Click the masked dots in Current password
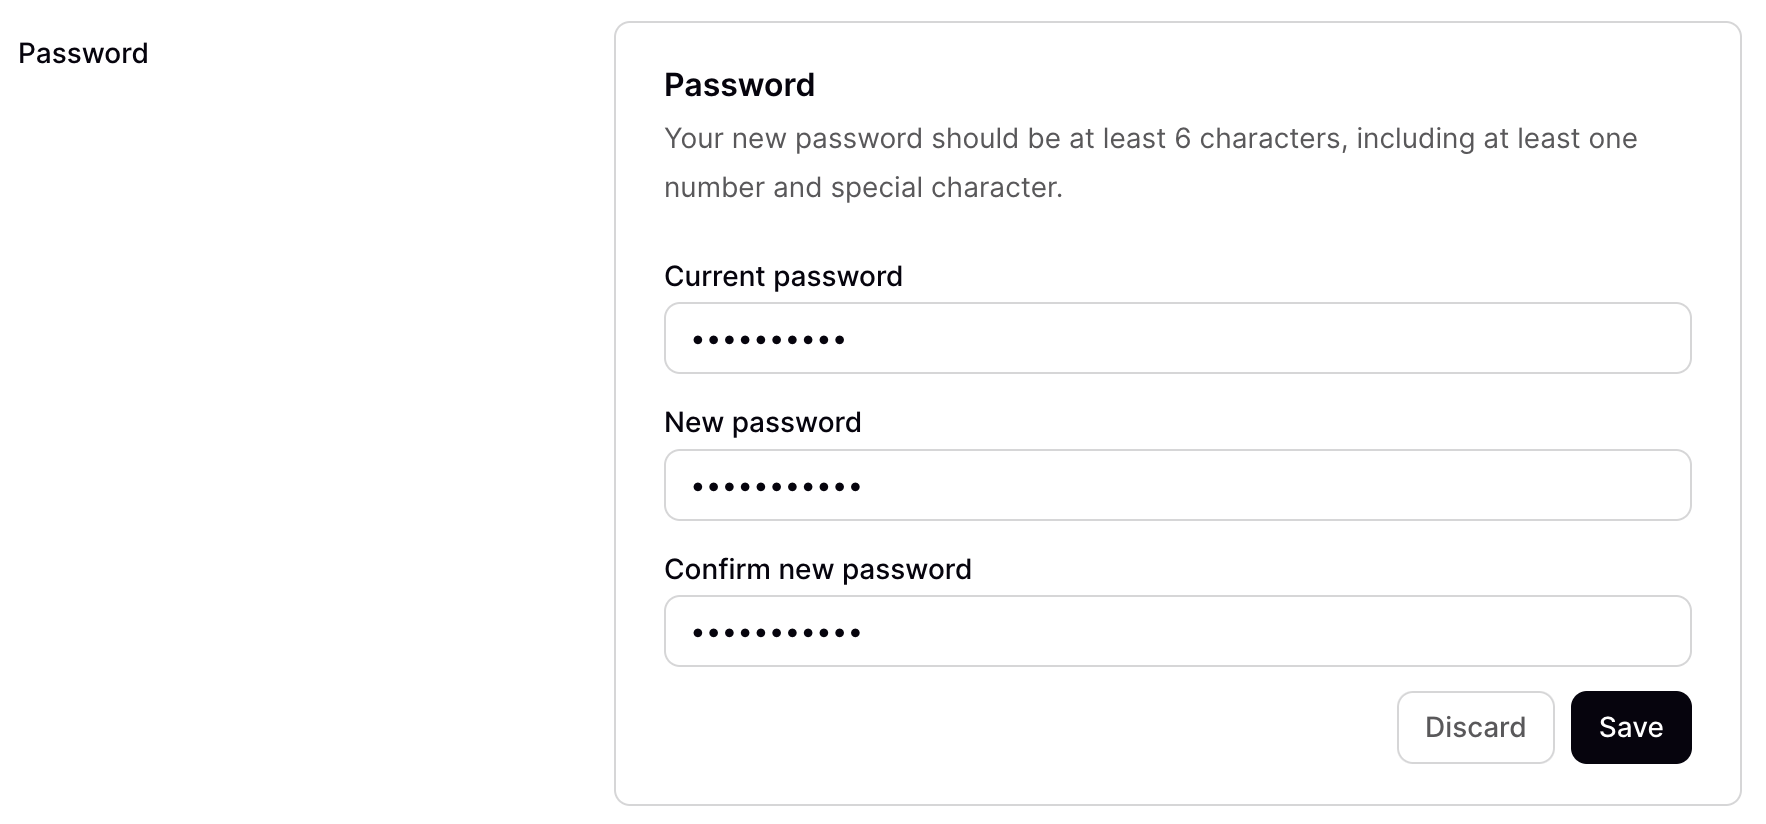The width and height of the screenshot is (1766, 824). [x=769, y=340]
